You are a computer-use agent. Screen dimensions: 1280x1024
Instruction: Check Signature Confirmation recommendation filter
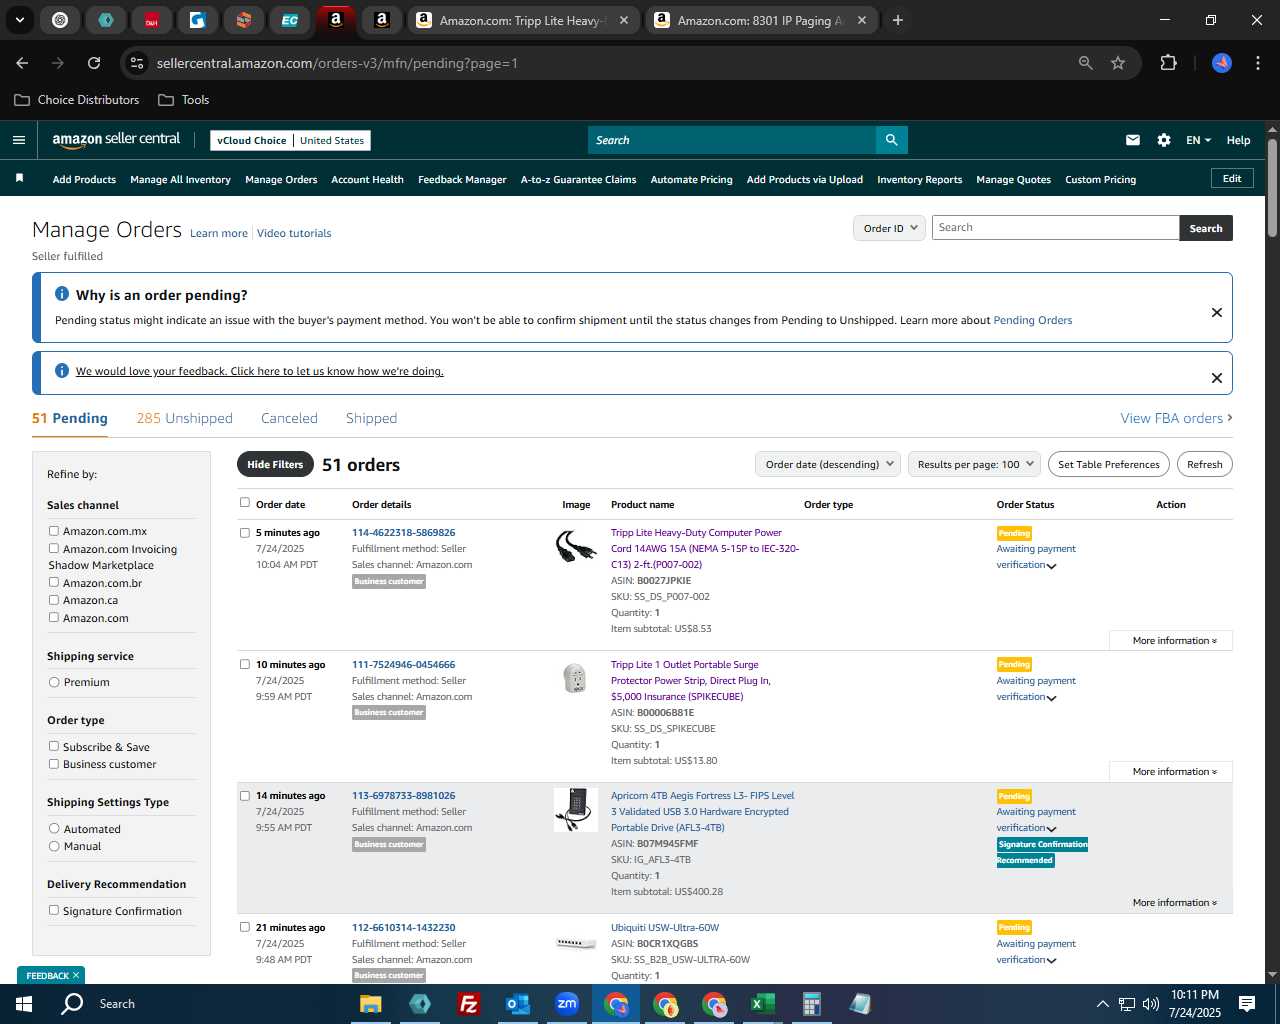point(54,910)
